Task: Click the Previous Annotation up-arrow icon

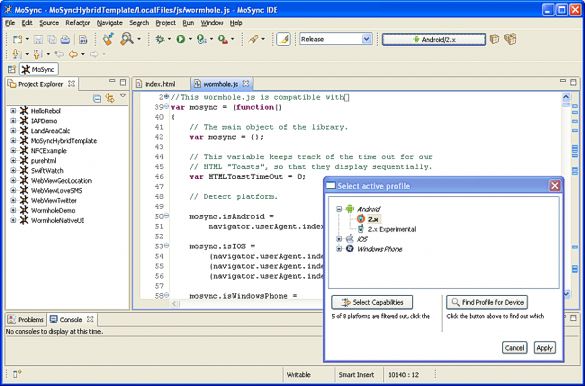Action: 37,54
